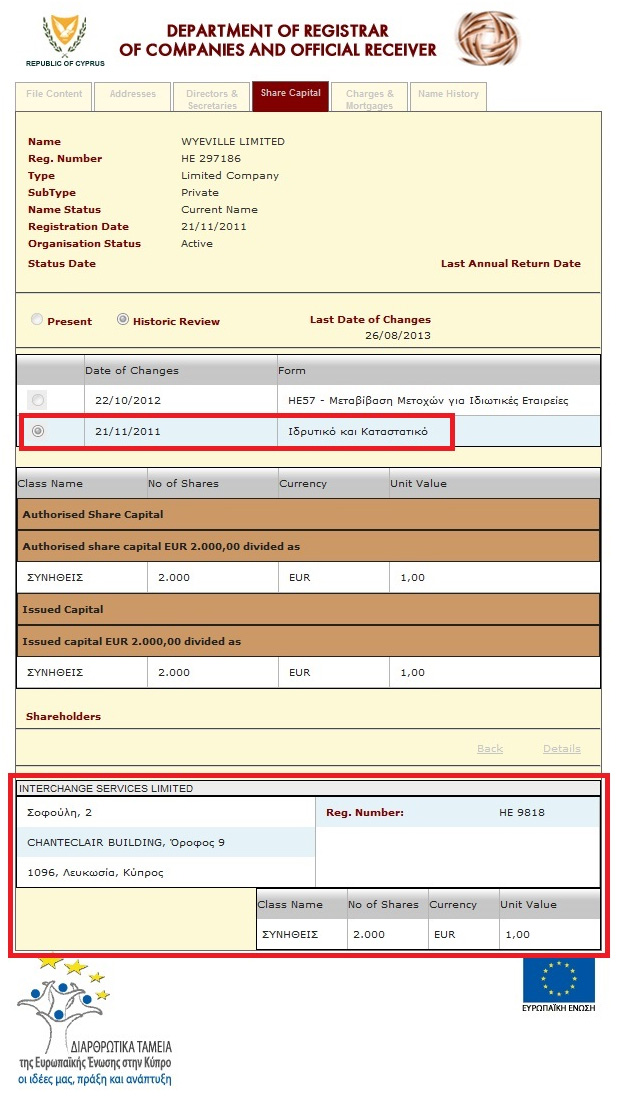The width and height of the screenshot is (618, 1108).
Task: Open the Directors & Secretaries tab
Action: pos(212,98)
